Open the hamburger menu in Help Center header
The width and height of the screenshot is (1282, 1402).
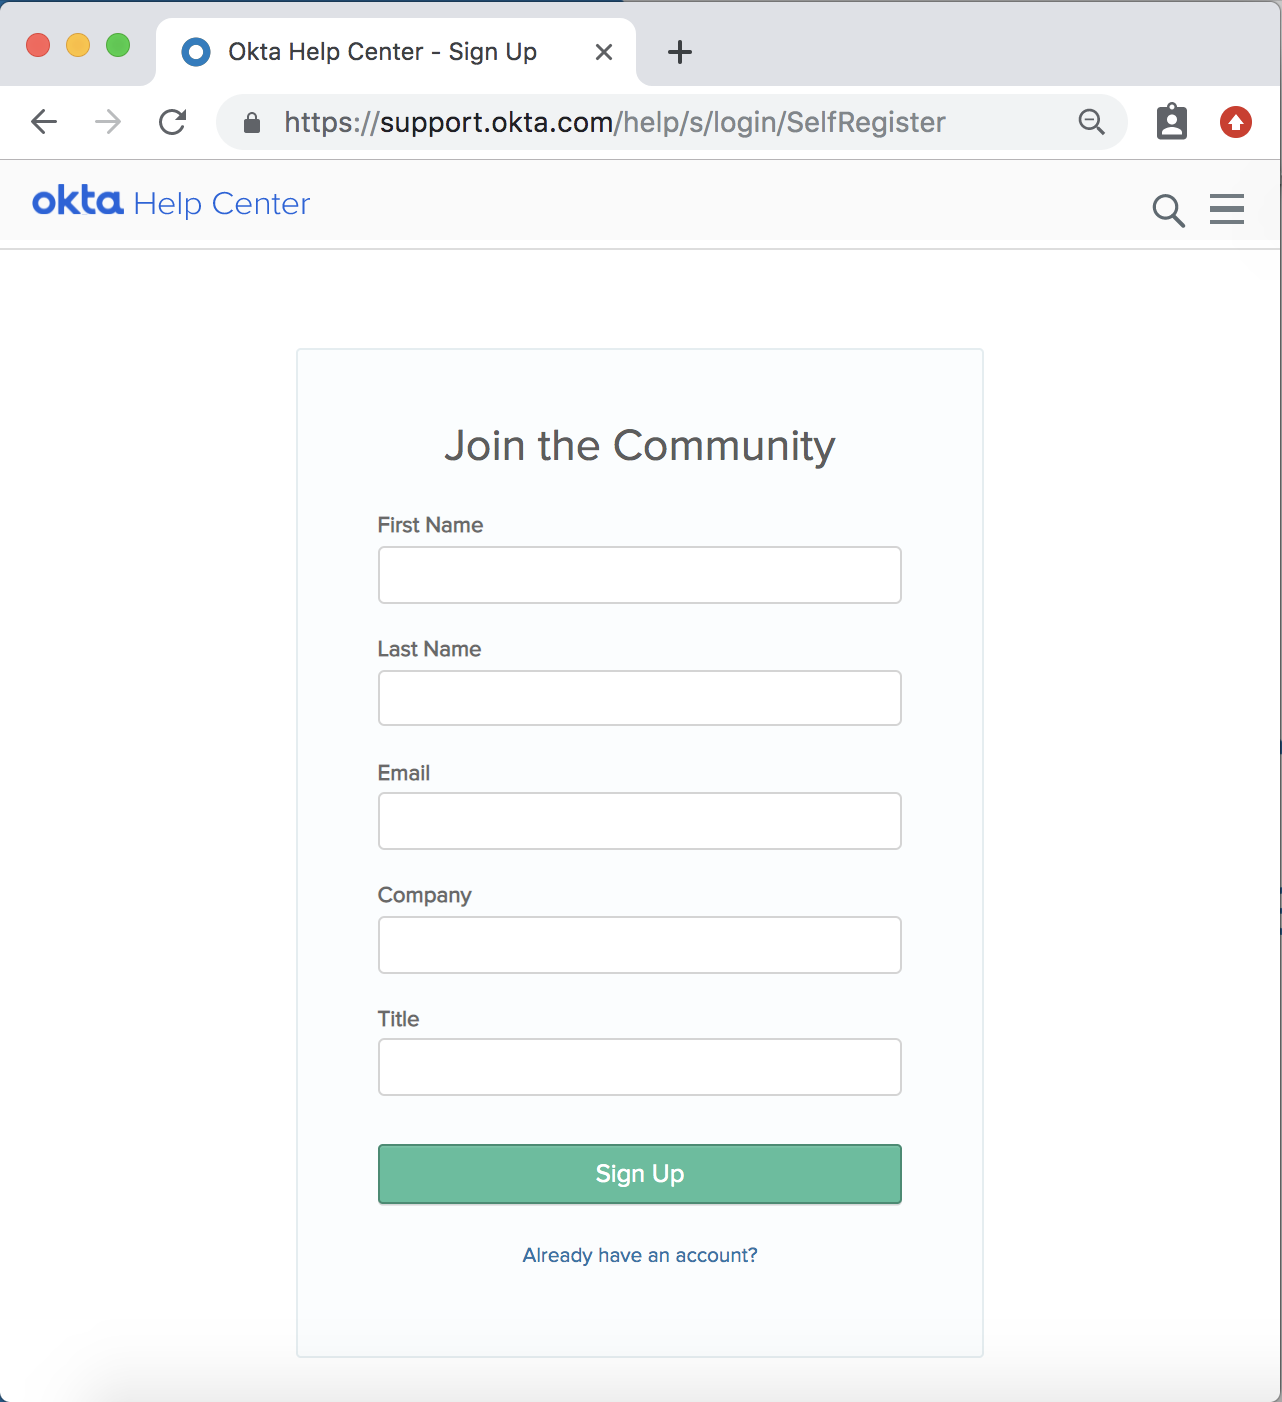[1227, 209]
